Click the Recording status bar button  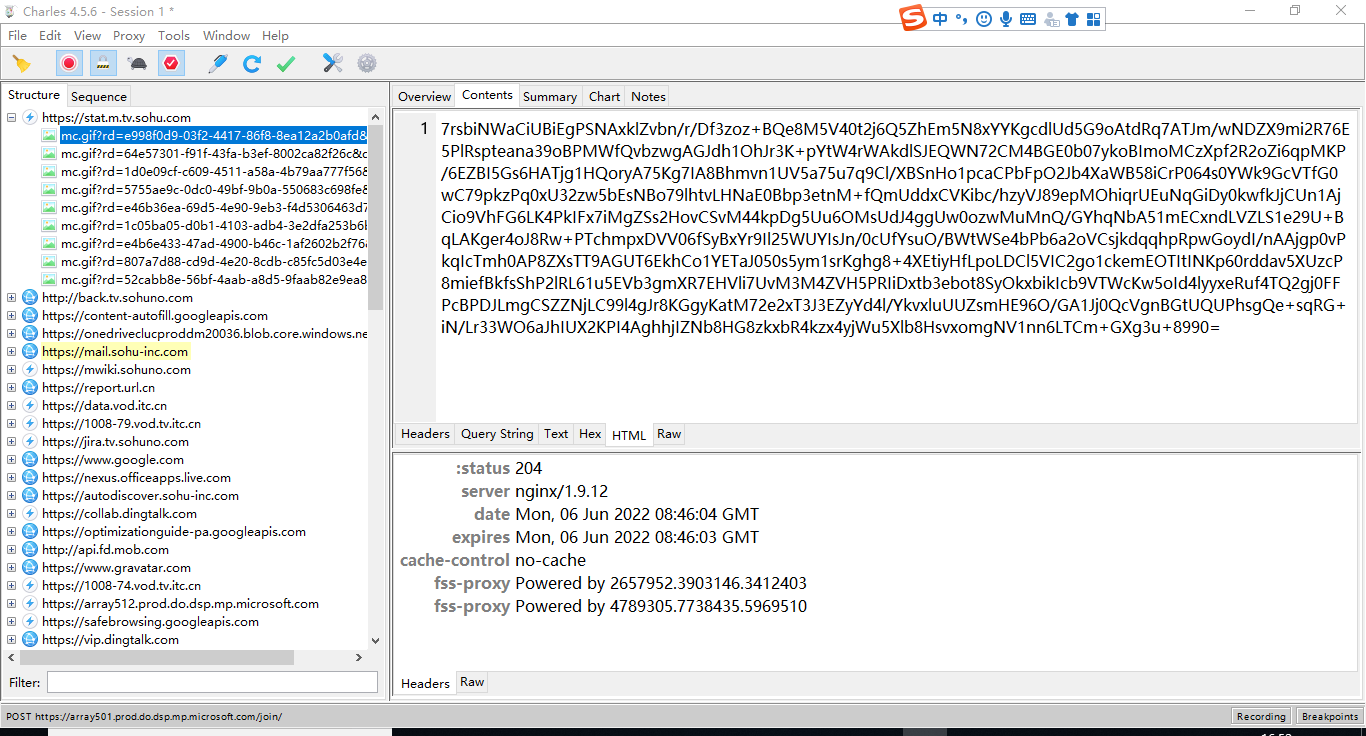(x=1261, y=716)
